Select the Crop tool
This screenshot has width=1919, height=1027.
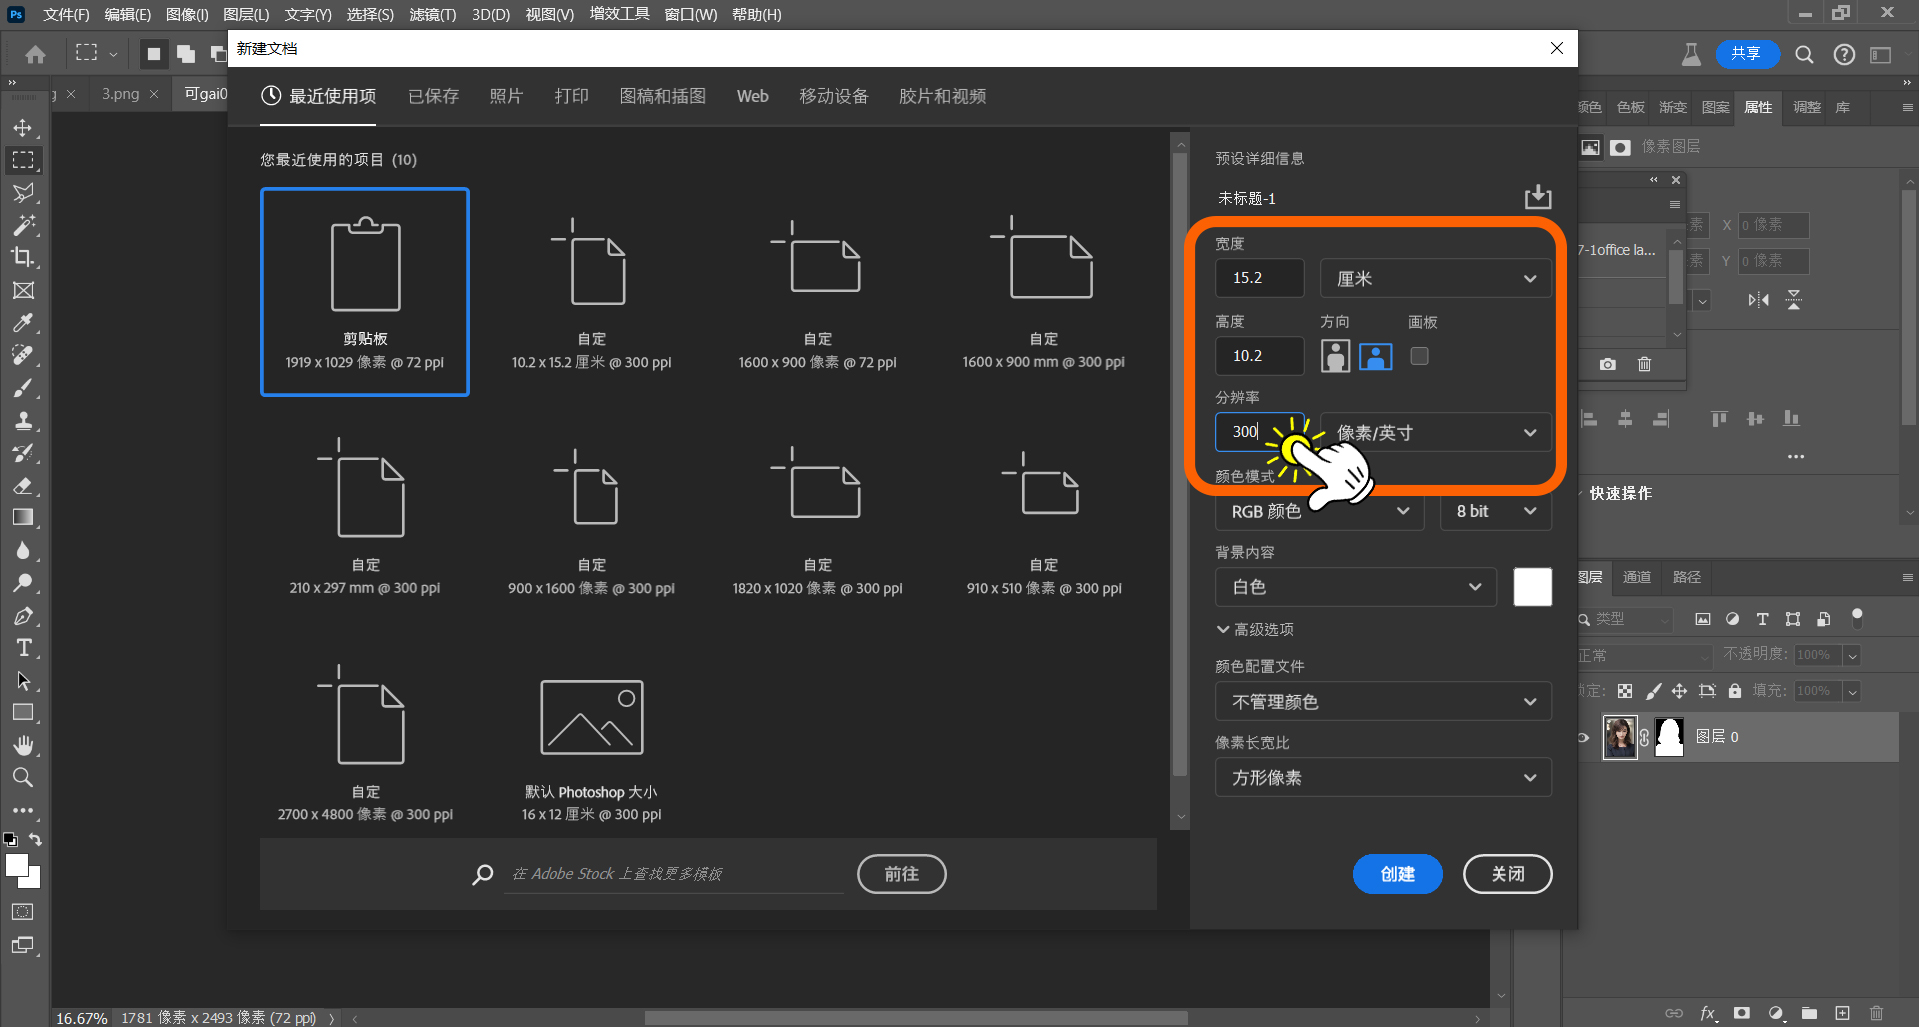click(23, 257)
